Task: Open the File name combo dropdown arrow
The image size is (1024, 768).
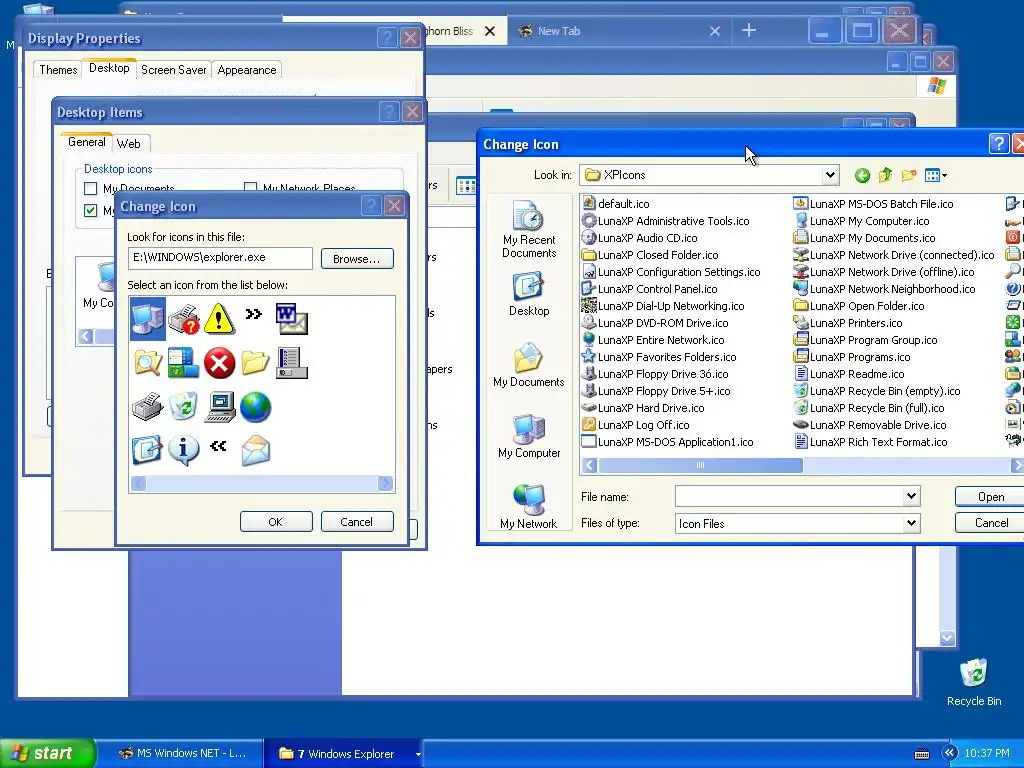Action: [x=912, y=496]
